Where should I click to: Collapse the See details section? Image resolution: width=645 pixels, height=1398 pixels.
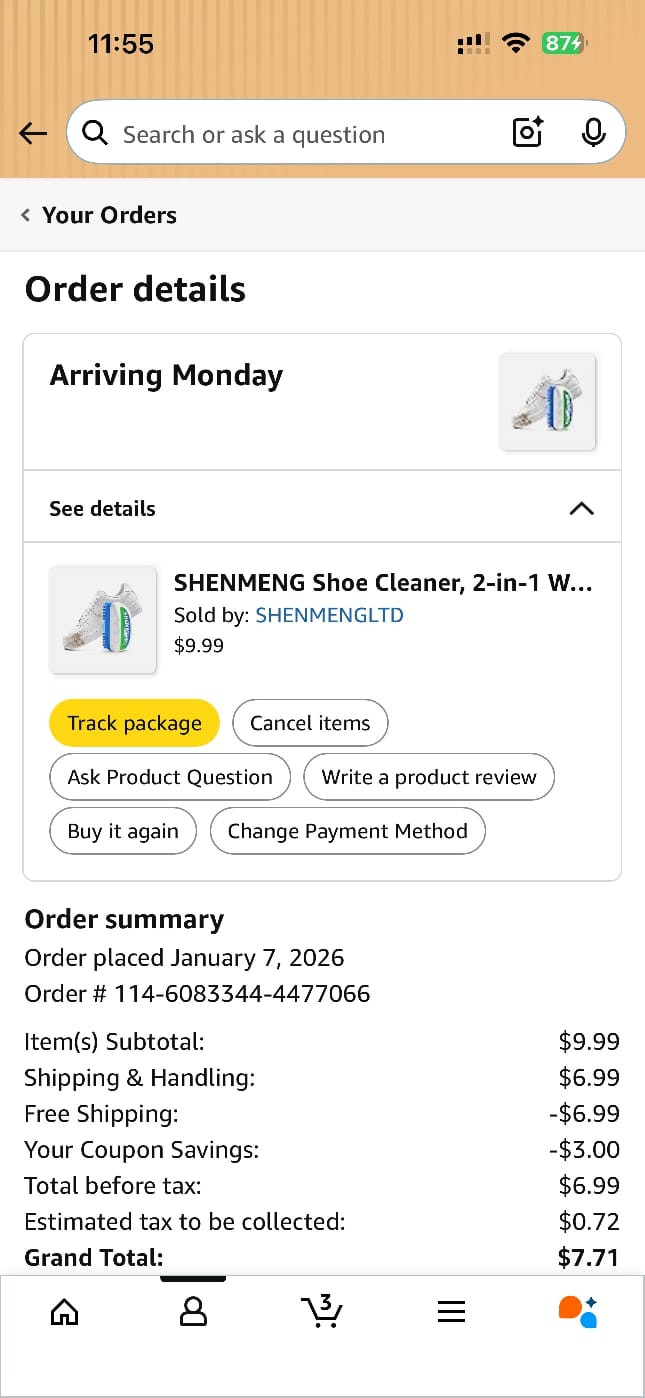click(581, 508)
